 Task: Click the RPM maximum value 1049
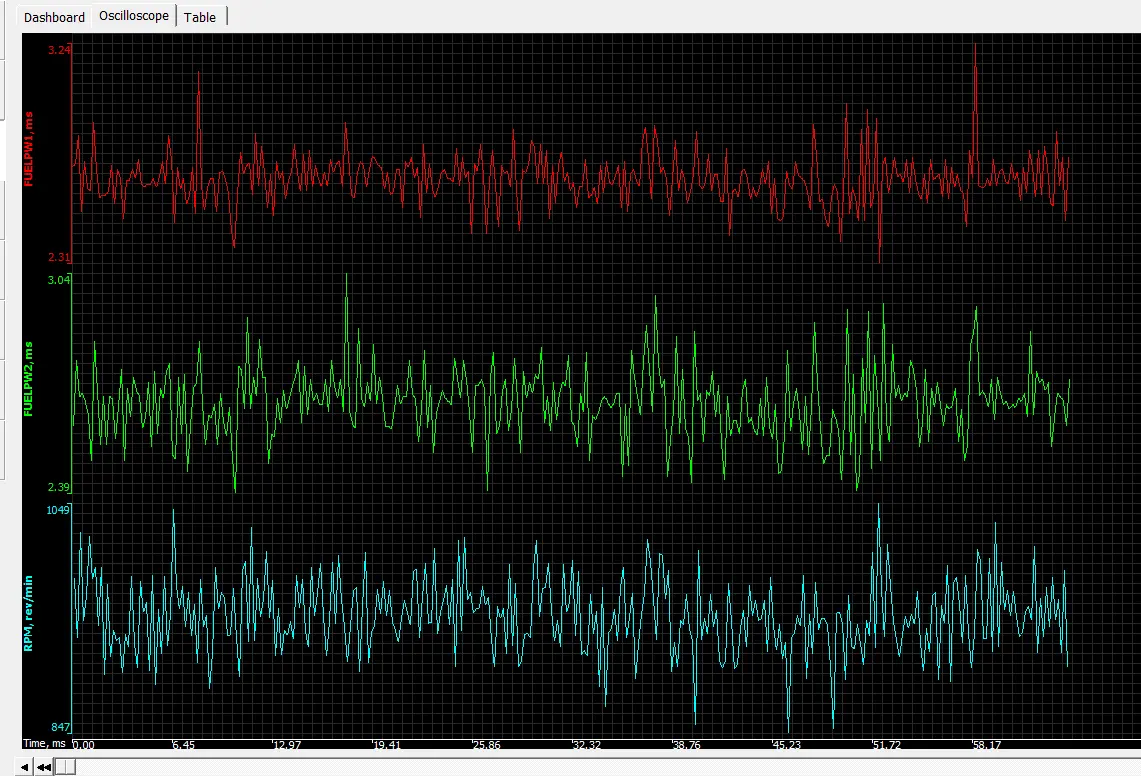[x=58, y=510]
